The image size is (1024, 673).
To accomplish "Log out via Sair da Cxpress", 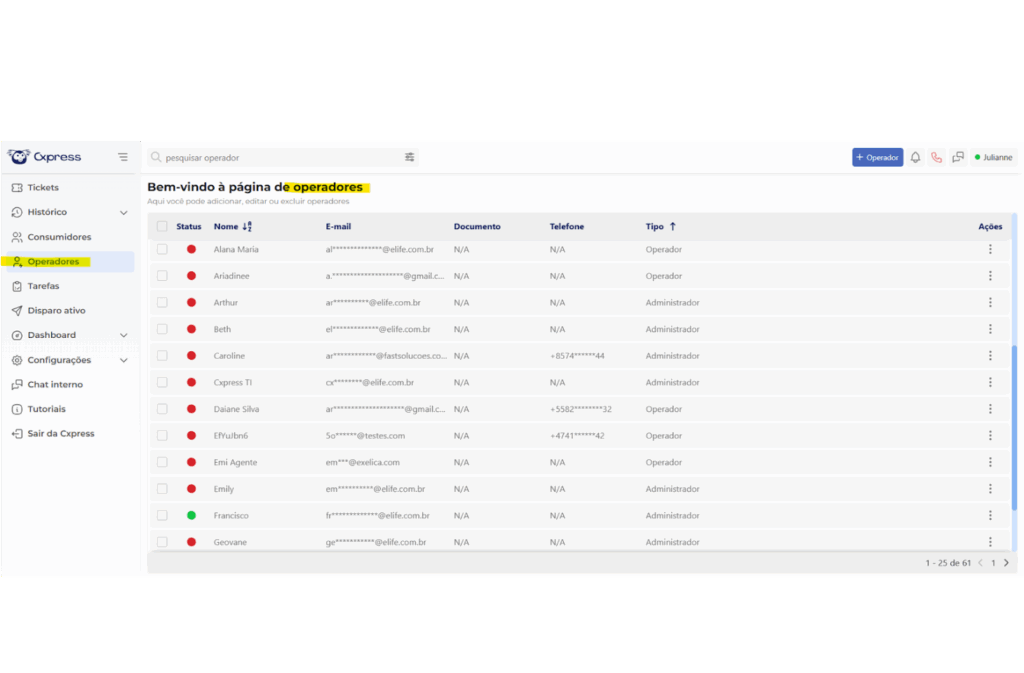I will tap(60, 434).
